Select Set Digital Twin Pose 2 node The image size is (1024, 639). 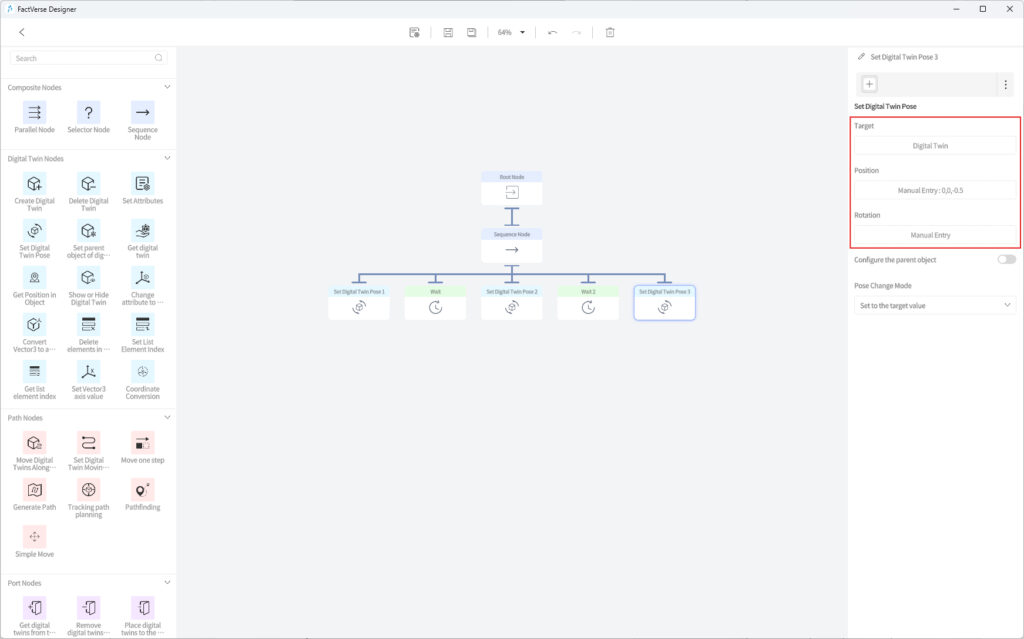[511, 303]
